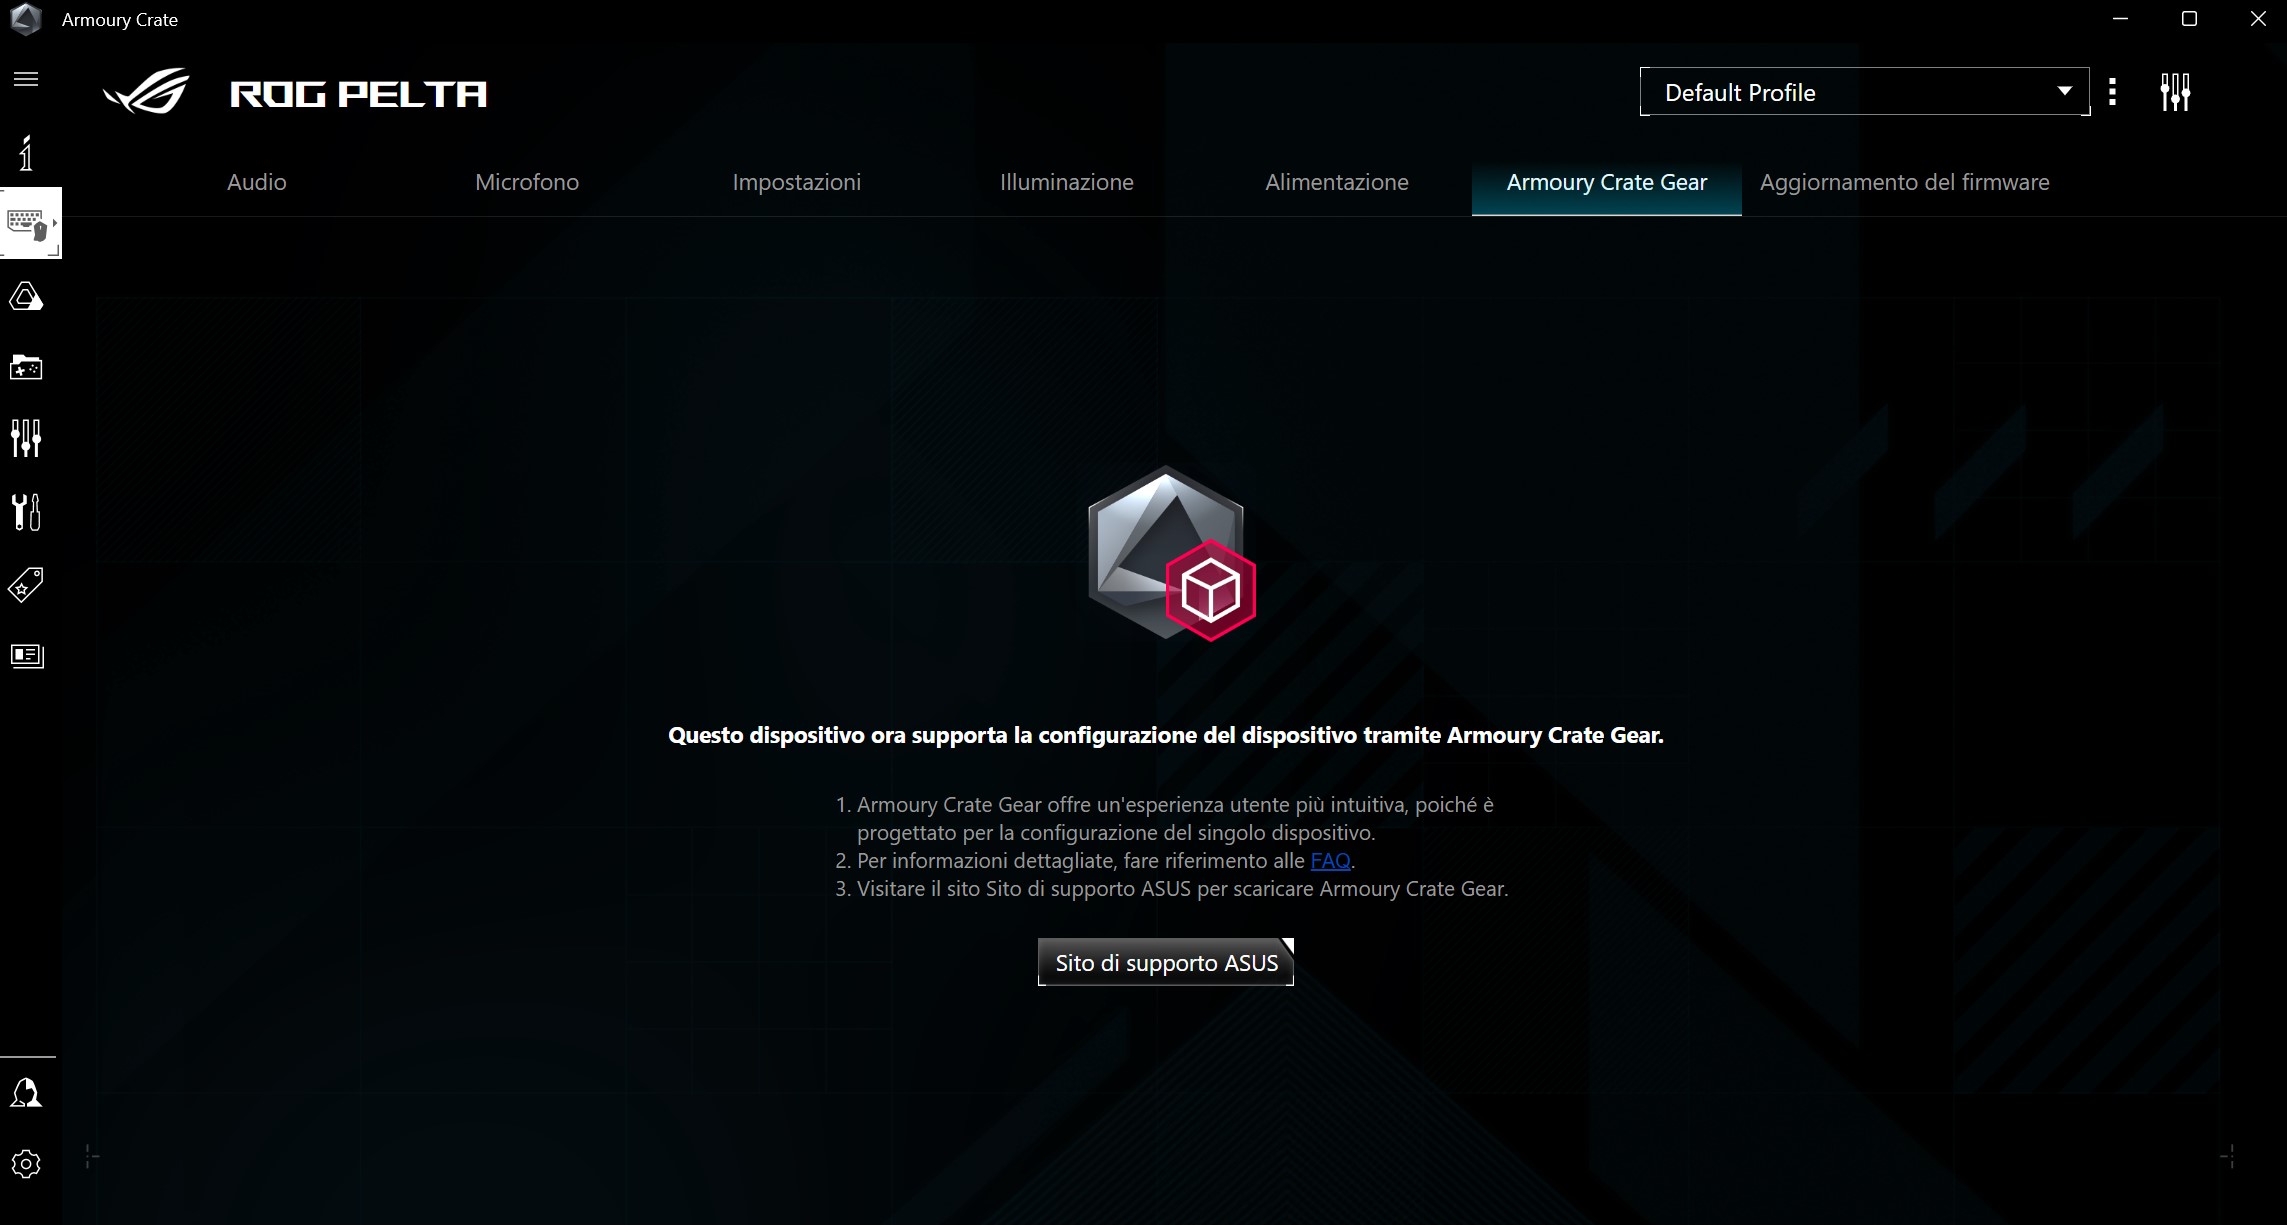Viewport: 2287px width, 1225px height.
Task: Open Aura Sync triangle sidebar icon
Action: point(26,297)
